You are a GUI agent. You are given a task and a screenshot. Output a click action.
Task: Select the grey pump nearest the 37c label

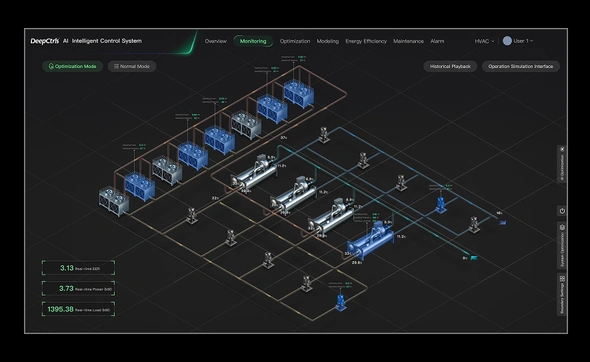tap(324, 135)
